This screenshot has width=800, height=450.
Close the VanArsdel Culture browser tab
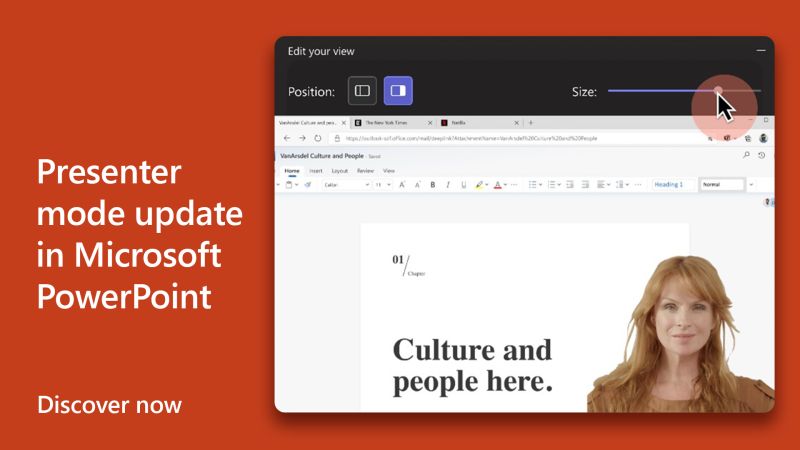(343, 123)
